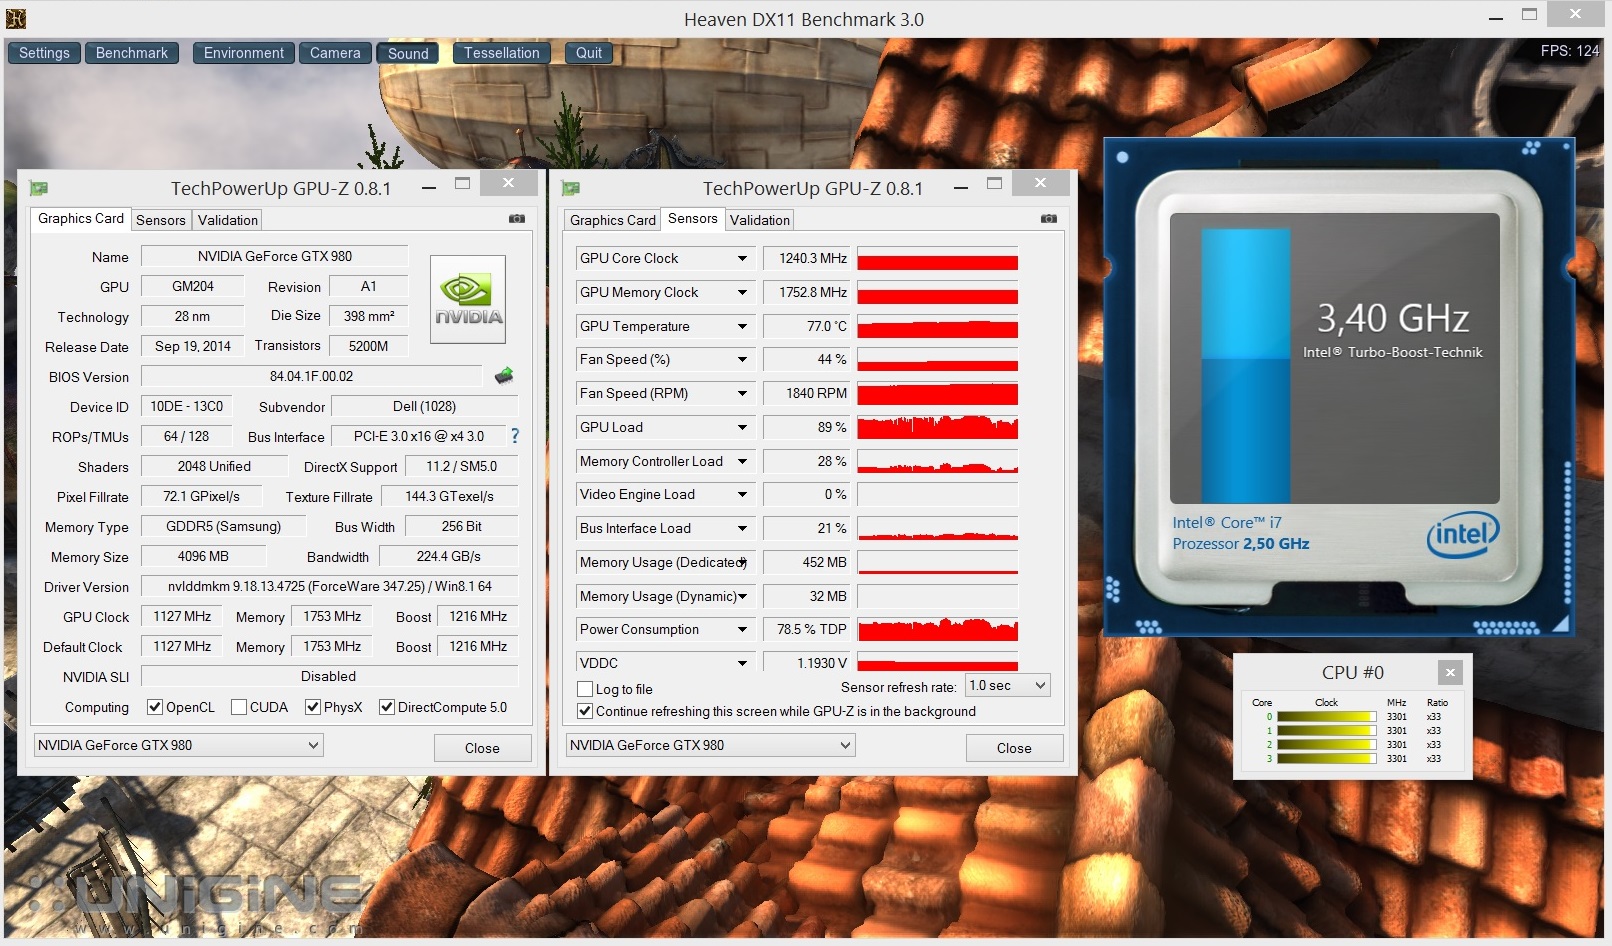Click the GPU-Z icon in the Sensors window title bar
The image size is (1612, 946).
click(571, 187)
